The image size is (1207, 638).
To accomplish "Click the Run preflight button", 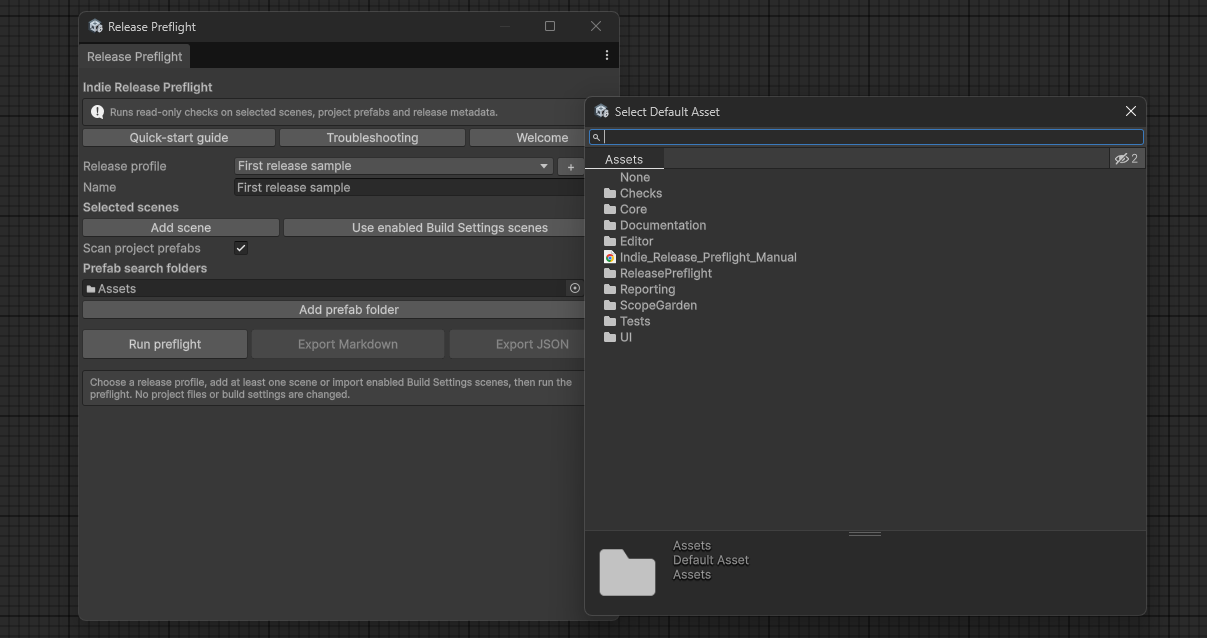I will 165,344.
